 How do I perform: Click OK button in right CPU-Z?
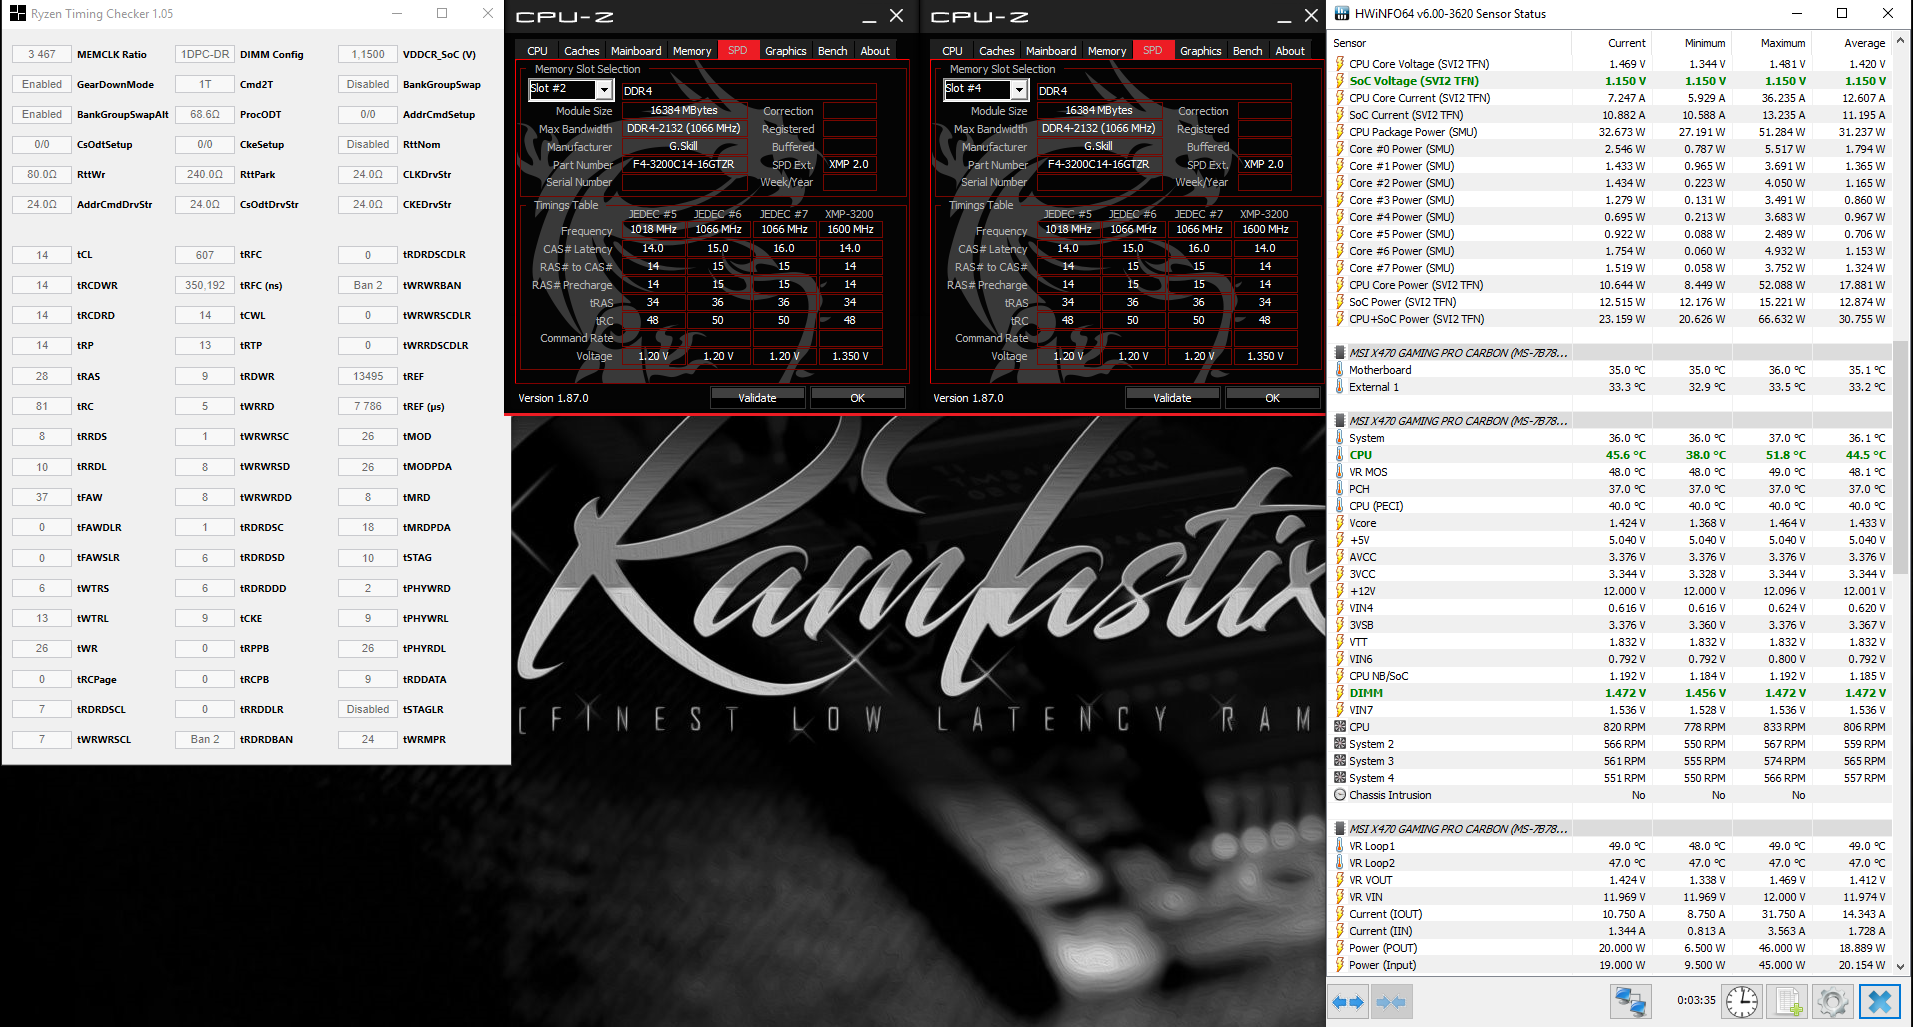coord(1272,398)
